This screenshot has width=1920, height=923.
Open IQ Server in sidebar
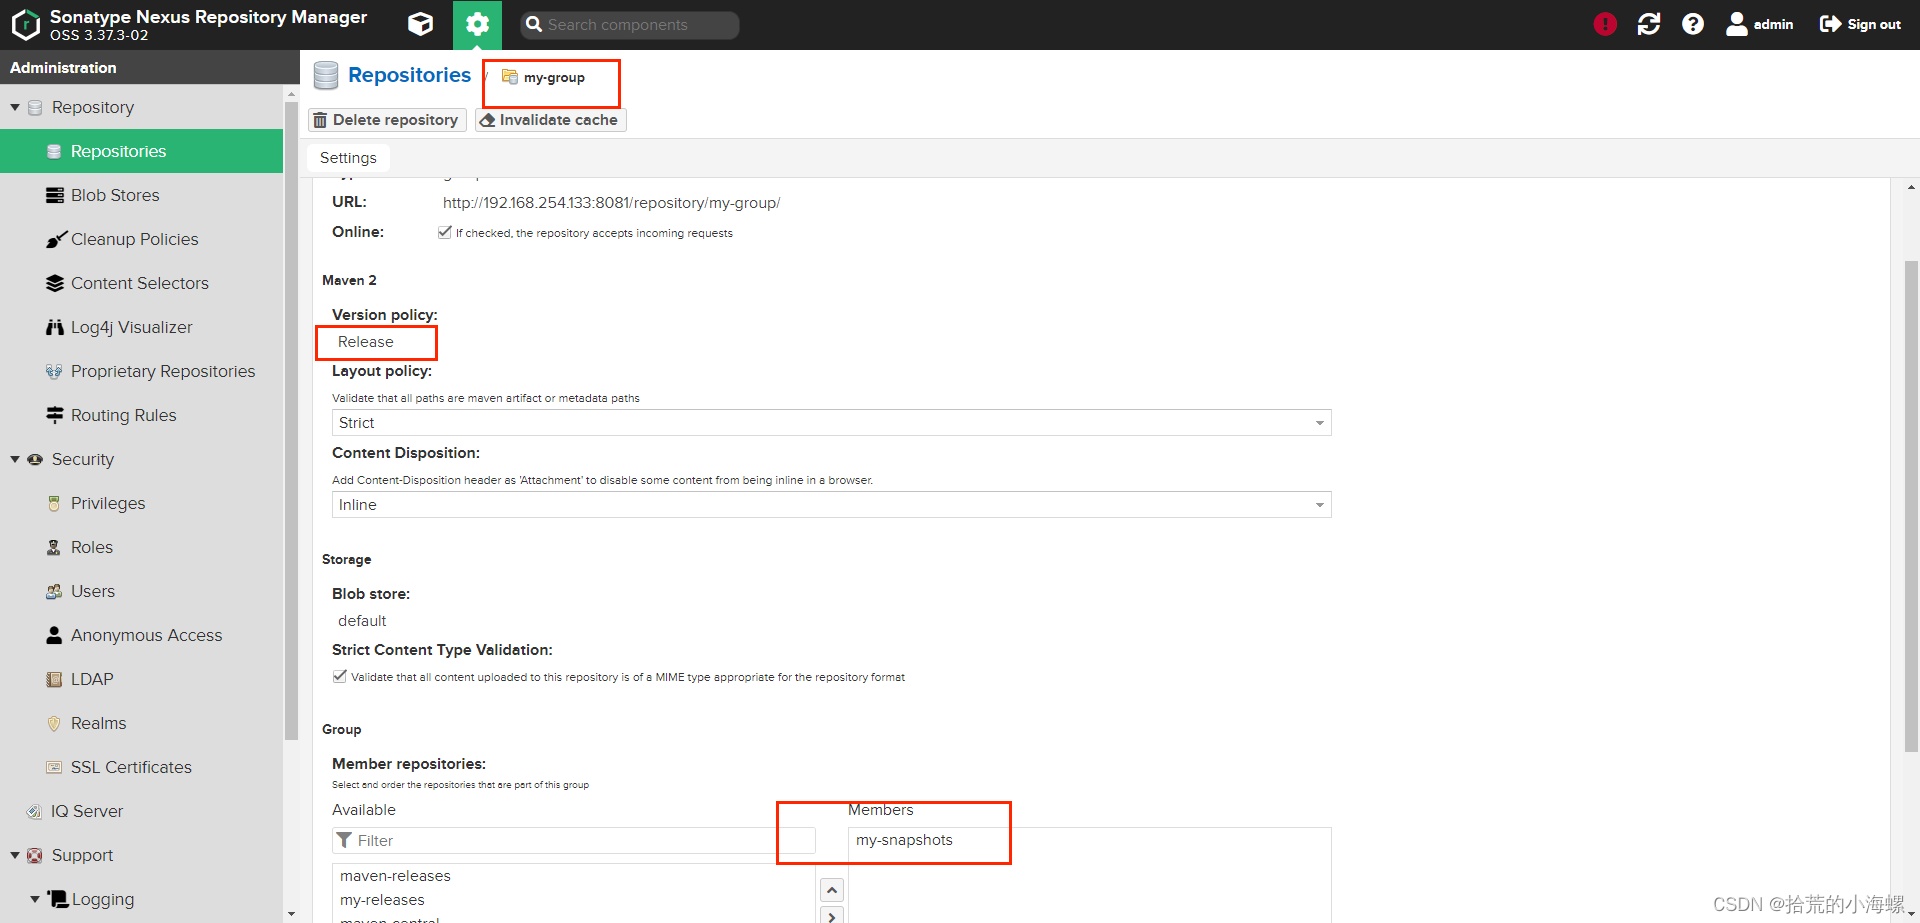pos(142,811)
